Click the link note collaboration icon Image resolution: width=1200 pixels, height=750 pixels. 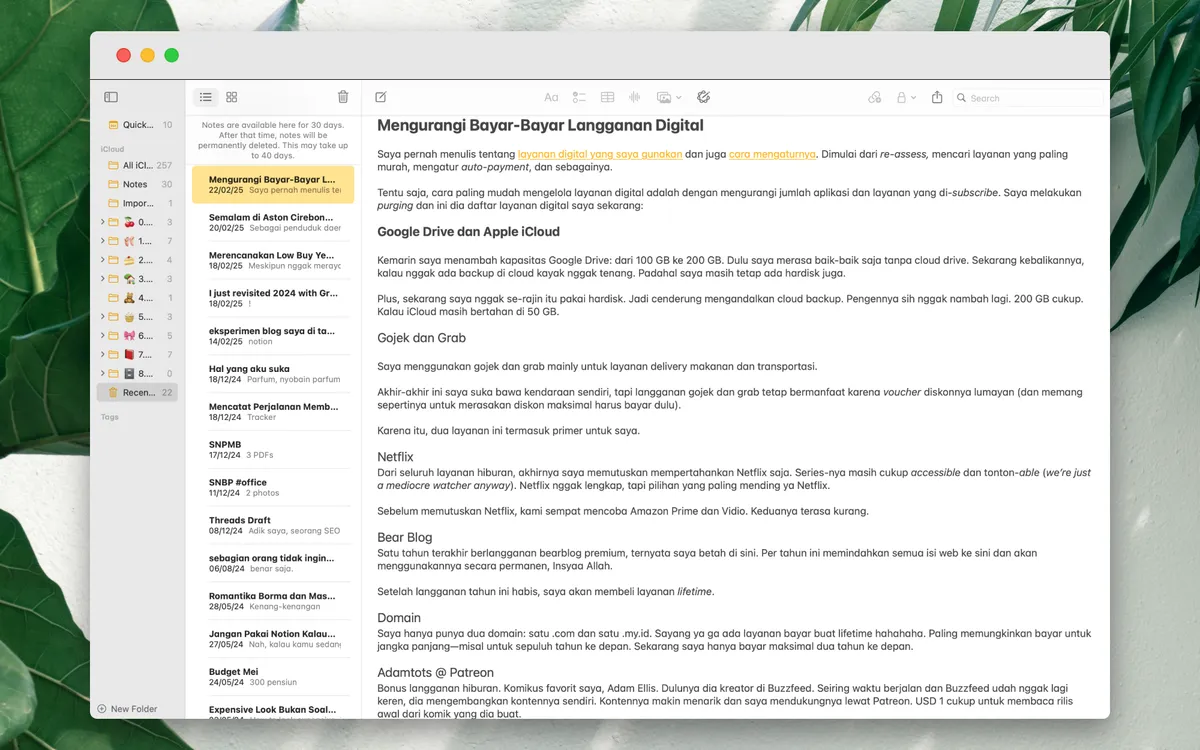pos(875,97)
